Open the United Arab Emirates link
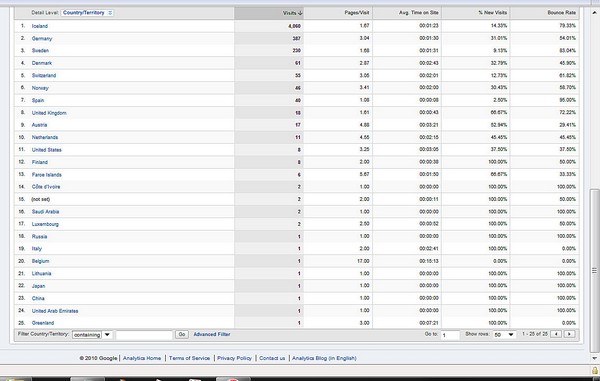This screenshot has width=600, height=381. (55, 311)
